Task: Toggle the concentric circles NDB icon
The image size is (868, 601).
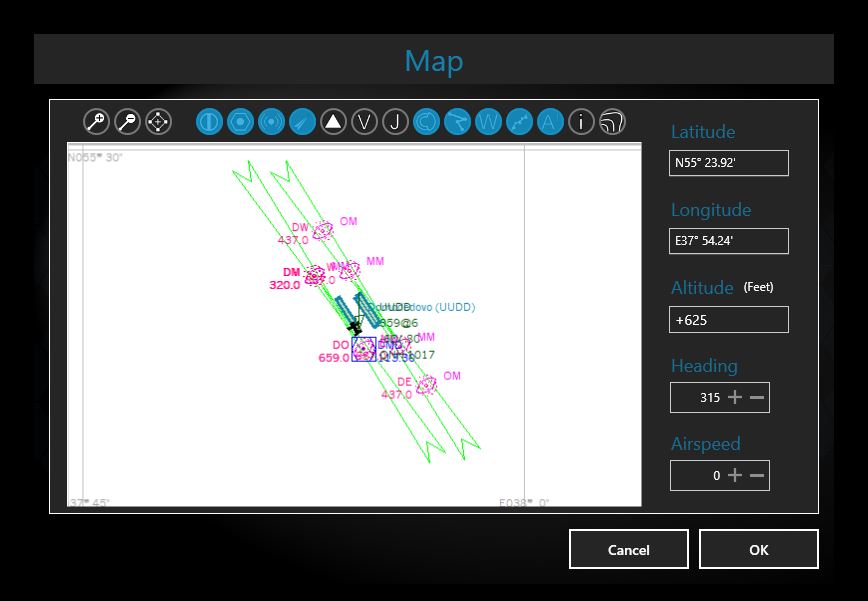Action: coord(271,122)
